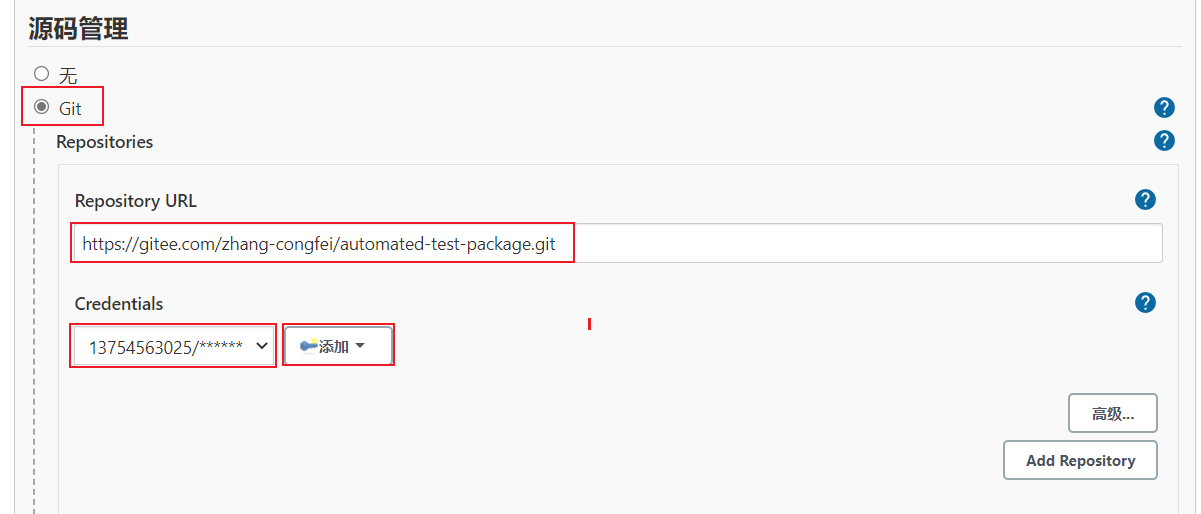The height and width of the screenshot is (514, 1201).
Task: Select the Git radio button
Action: pyautogui.click(x=41, y=107)
